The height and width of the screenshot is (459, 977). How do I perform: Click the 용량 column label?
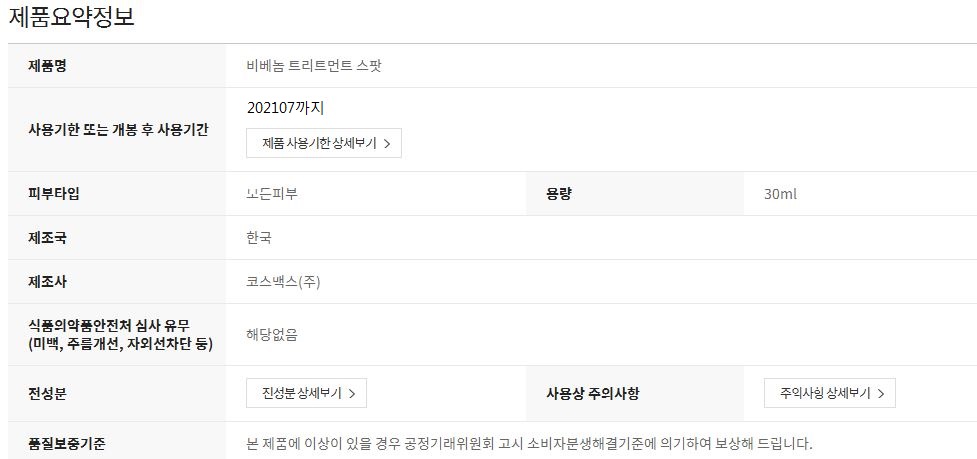pyautogui.click(x=558, y=193)
